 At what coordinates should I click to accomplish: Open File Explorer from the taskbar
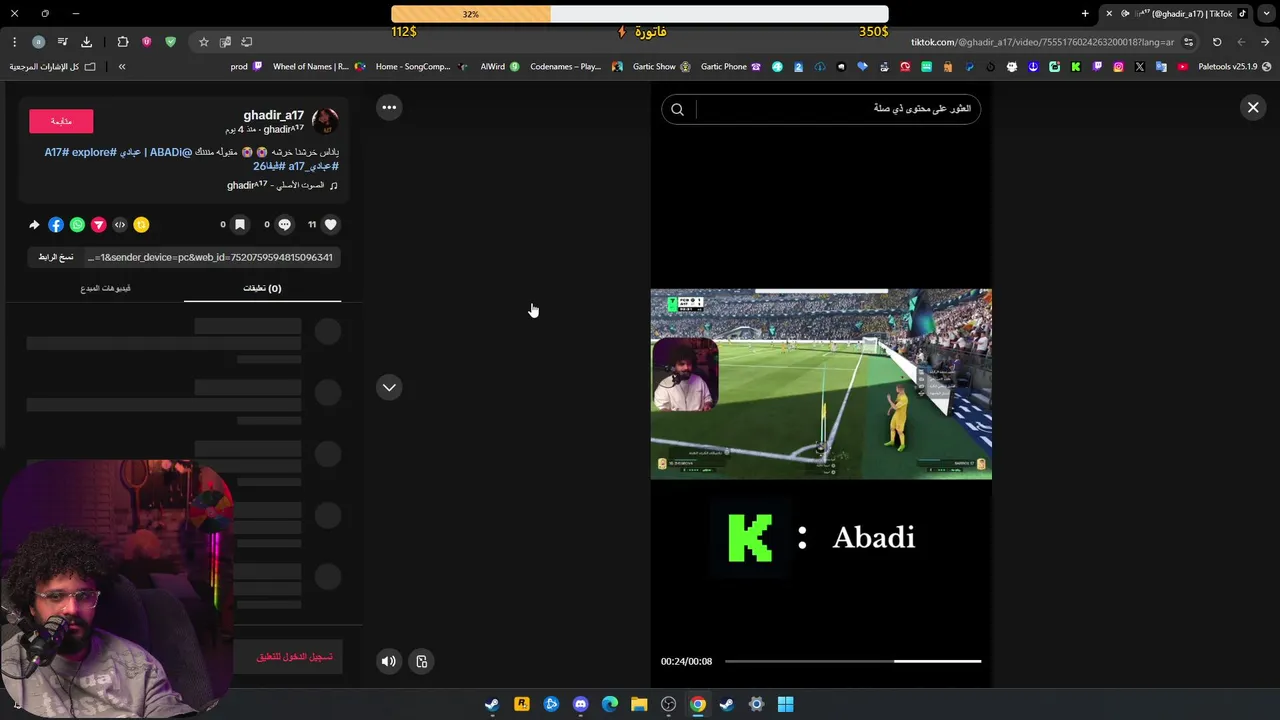point(639,704)
